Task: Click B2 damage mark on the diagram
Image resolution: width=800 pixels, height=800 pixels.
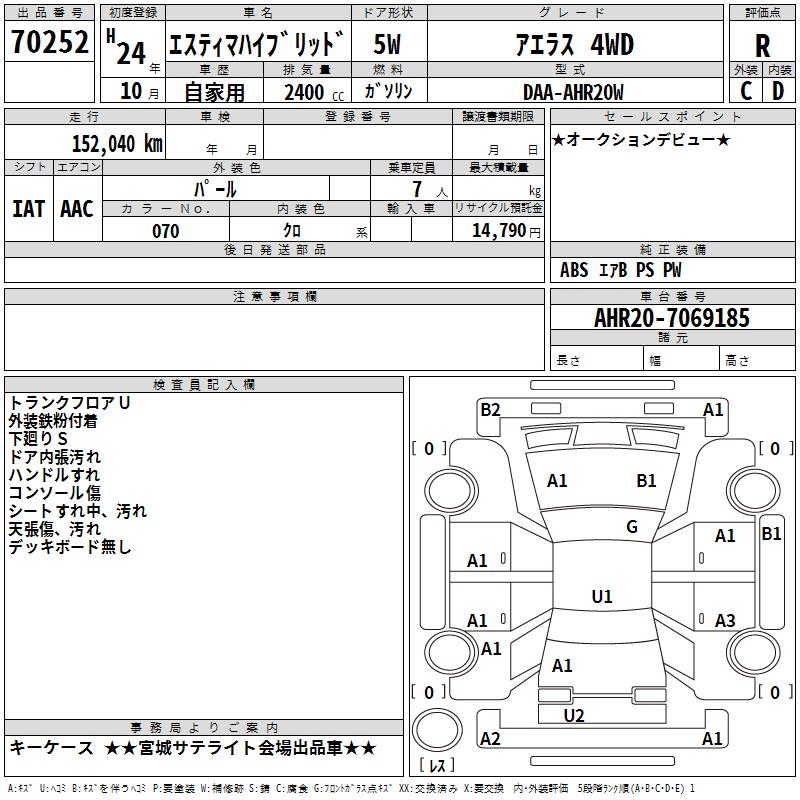Action: [x=490, y=410]
